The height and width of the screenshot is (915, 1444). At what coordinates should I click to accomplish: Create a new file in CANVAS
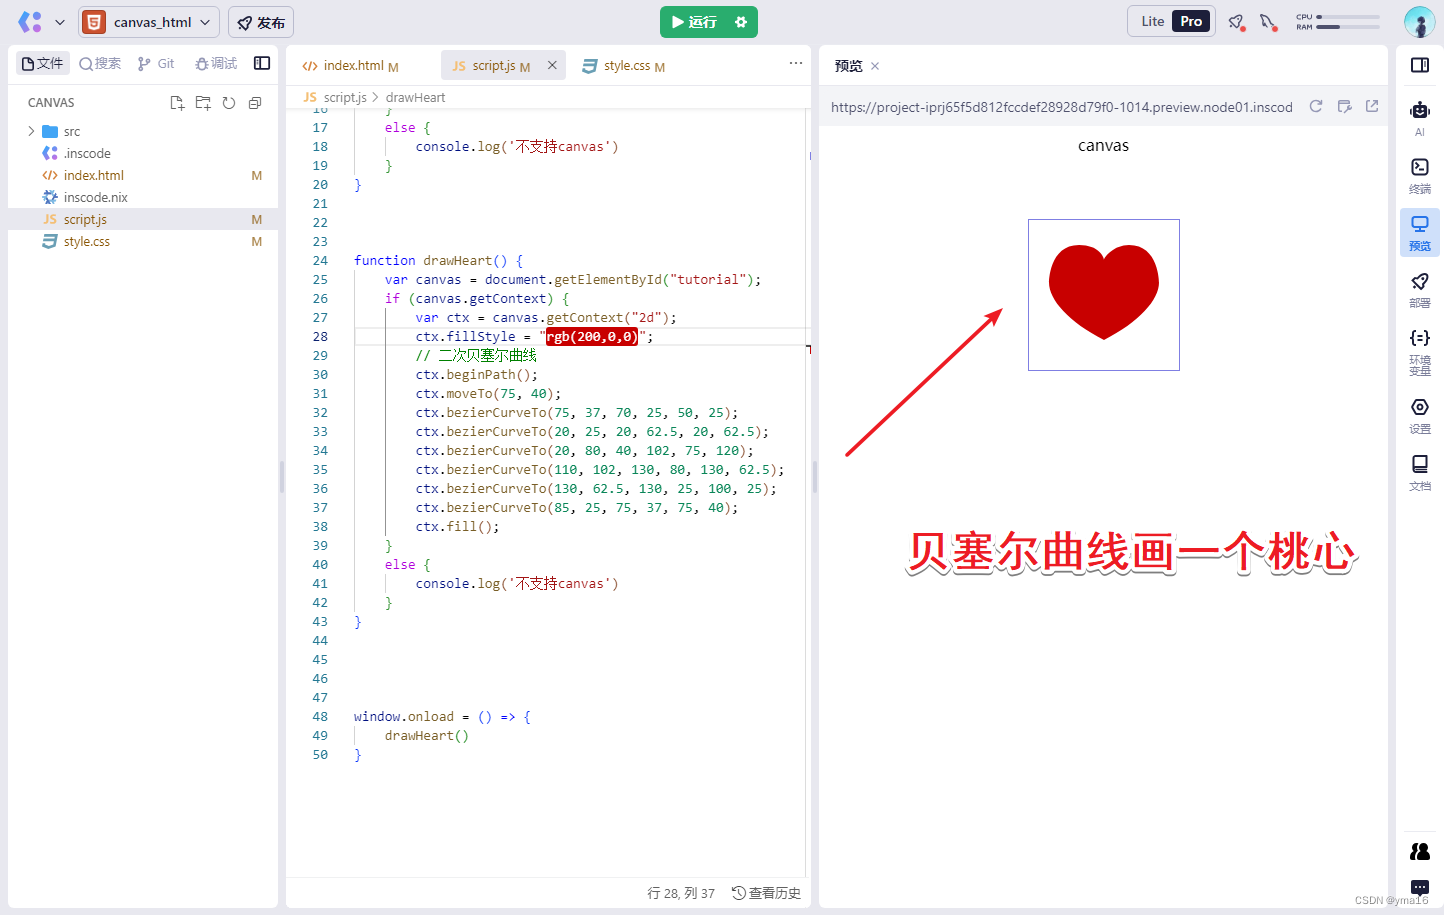[177, 103]
